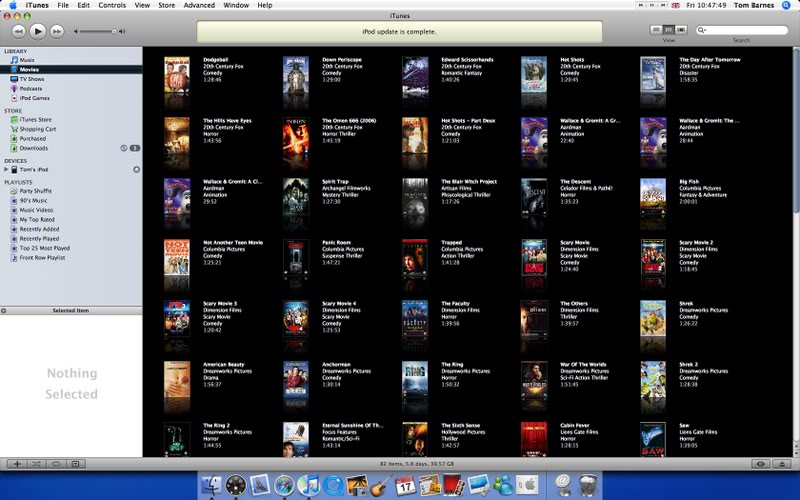Click the title 'War Of The Worlds'
The height and width of the screenshot is (500, 800).
click(583, 364)
